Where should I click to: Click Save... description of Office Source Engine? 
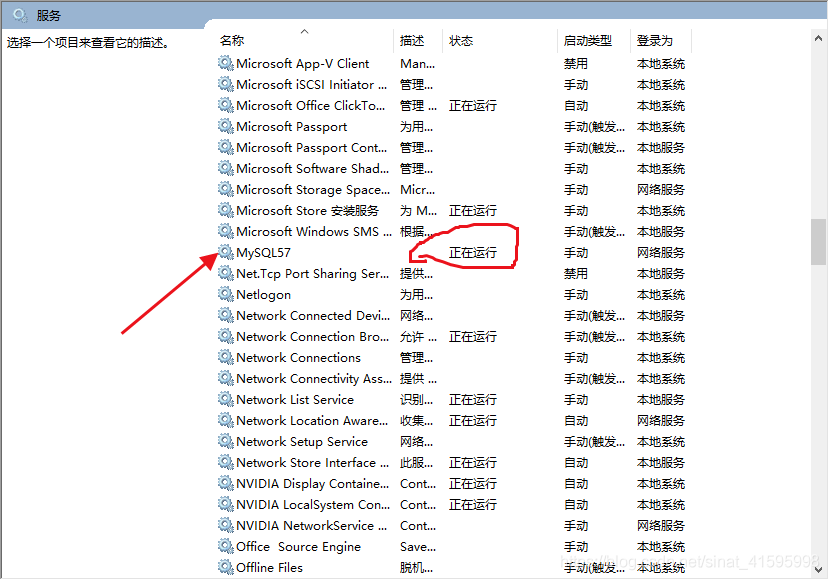[418, 547]
